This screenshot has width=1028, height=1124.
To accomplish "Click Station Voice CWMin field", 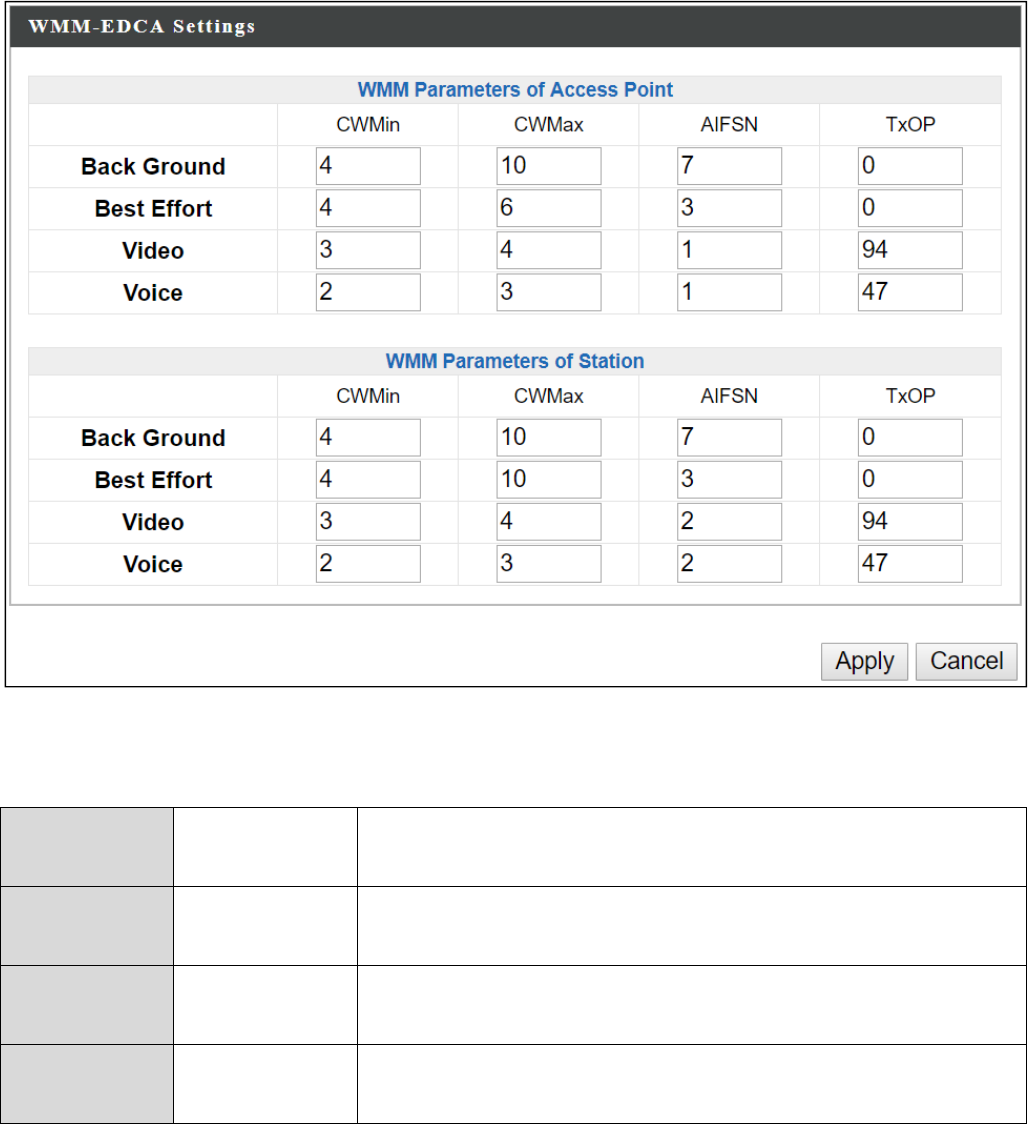I will click(x=368, y=564).
